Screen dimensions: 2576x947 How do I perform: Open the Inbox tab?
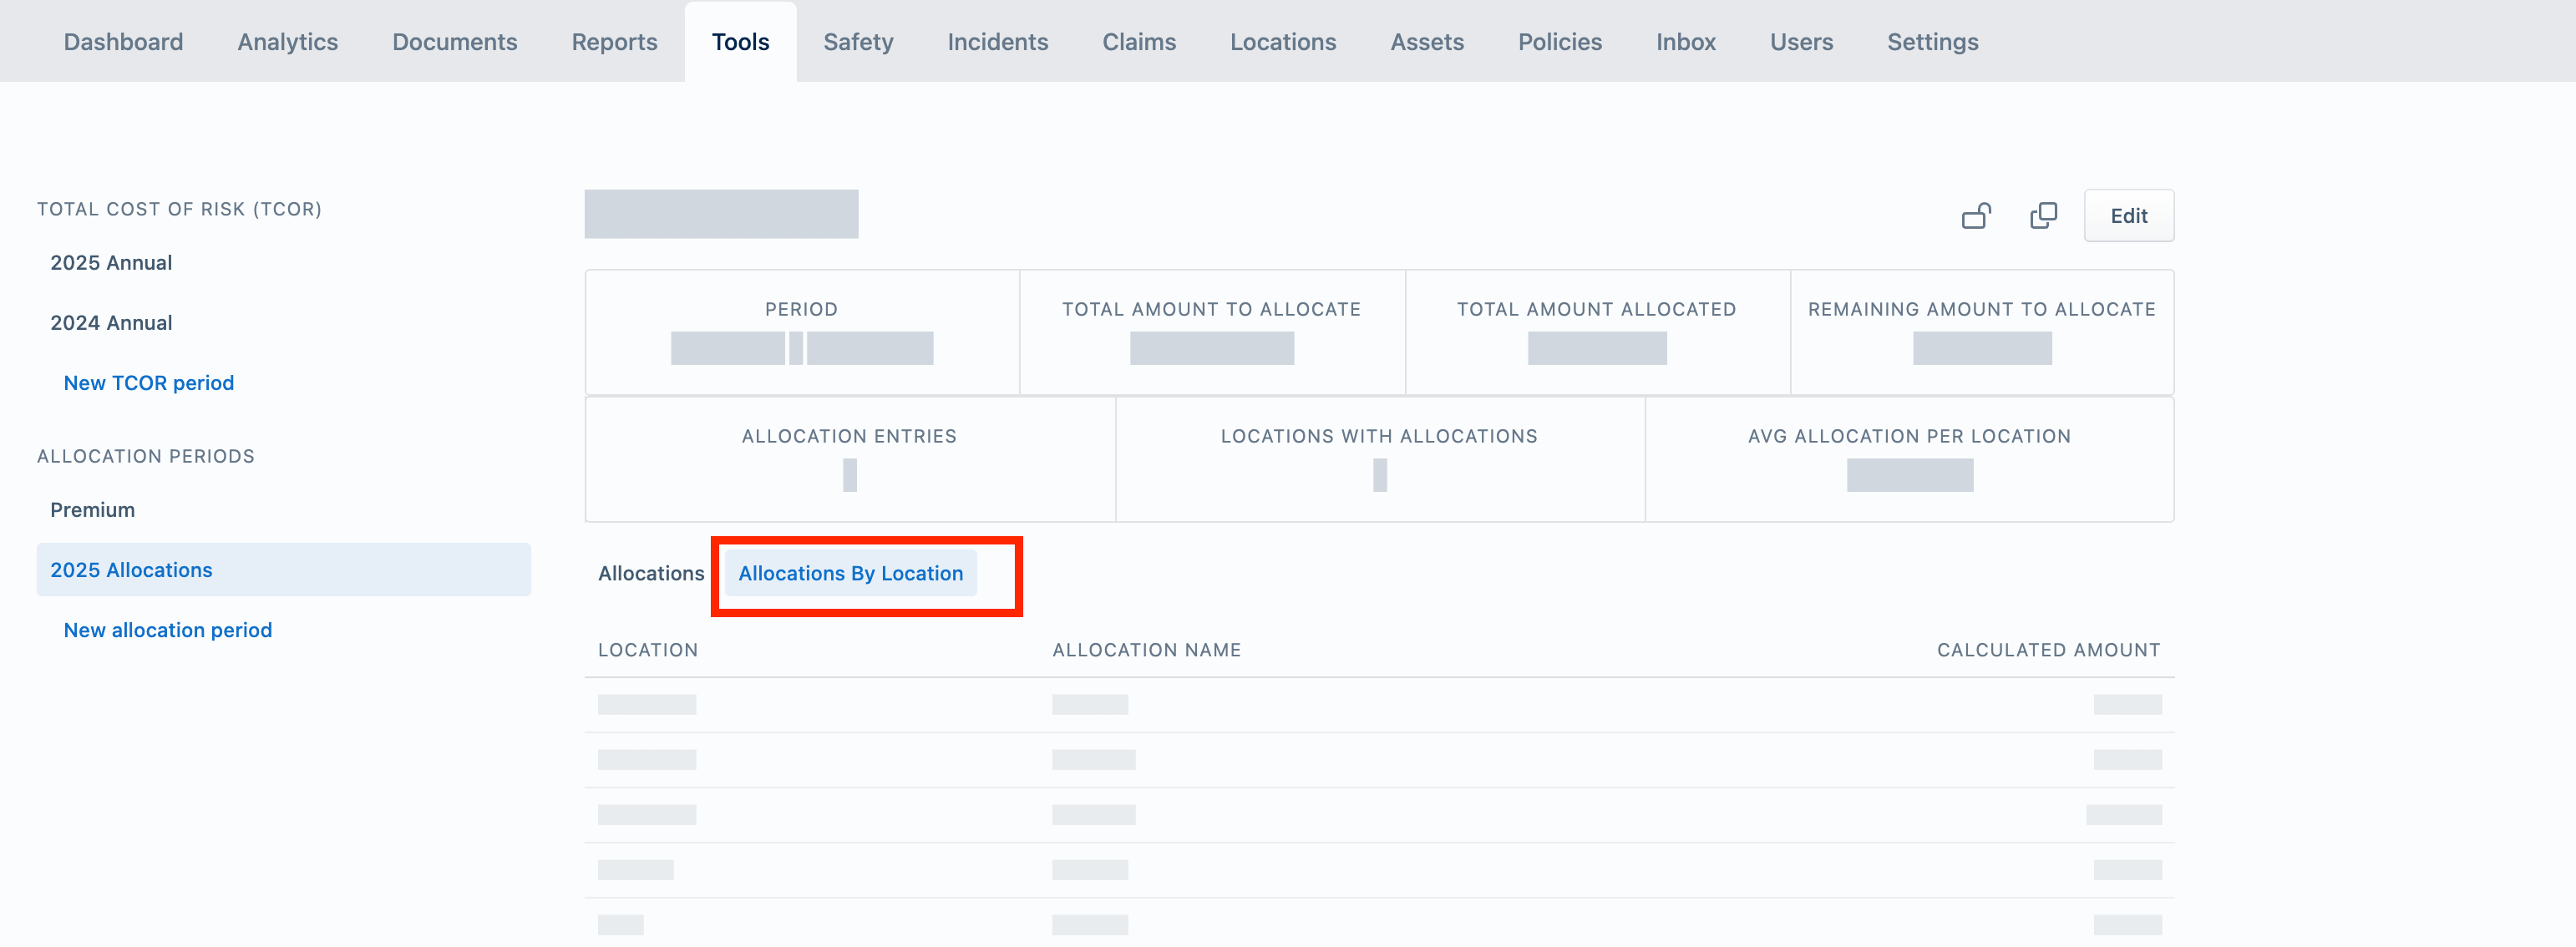pos(1685,42)
